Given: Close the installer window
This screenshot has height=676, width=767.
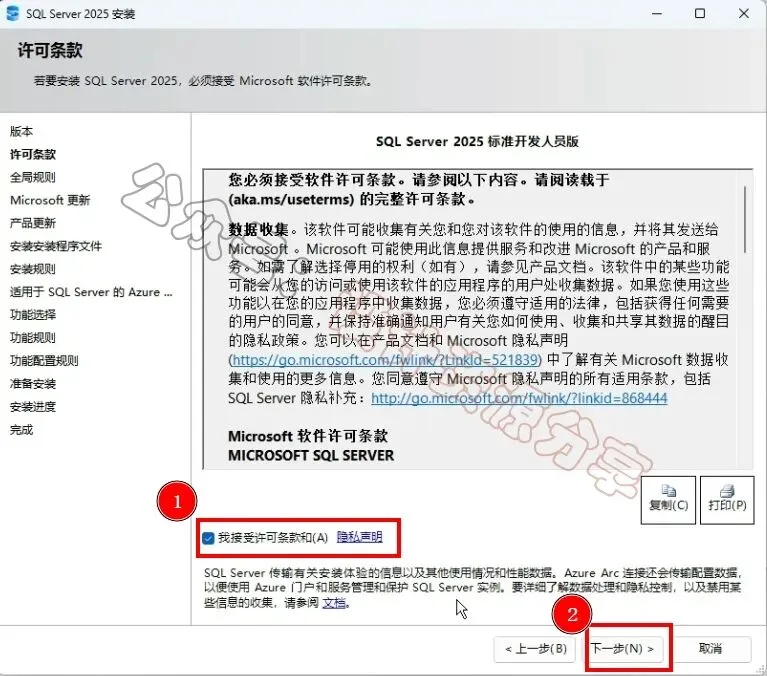Looking at the screenshot, I should click(744, 14).
